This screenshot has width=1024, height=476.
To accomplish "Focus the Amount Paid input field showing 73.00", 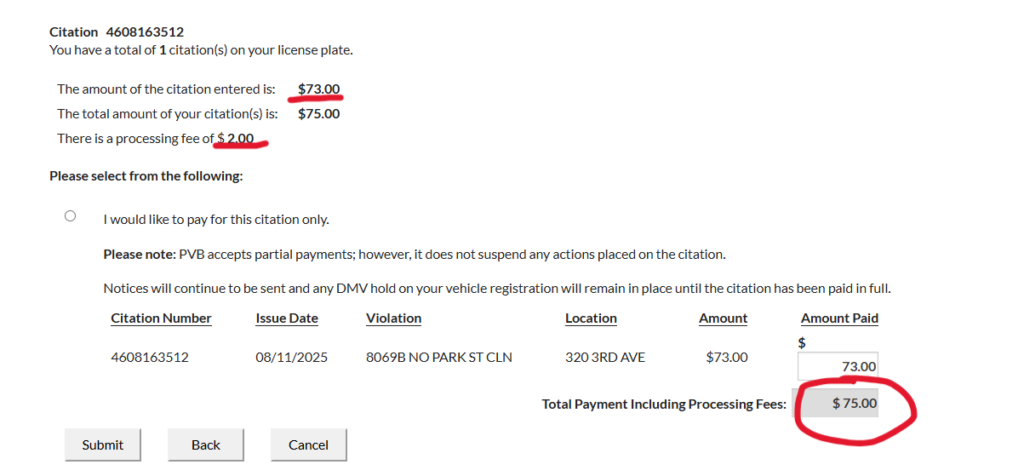I will click(838, 366).
